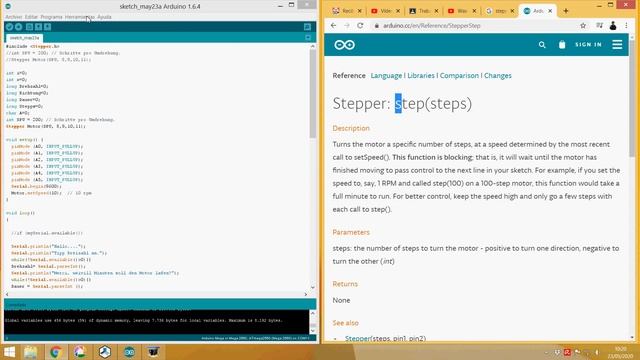The height and width of the screenshot is (360, 640).
Task: Click the 'Stepper: step(steps)' heading
Action: click(402, 104)
